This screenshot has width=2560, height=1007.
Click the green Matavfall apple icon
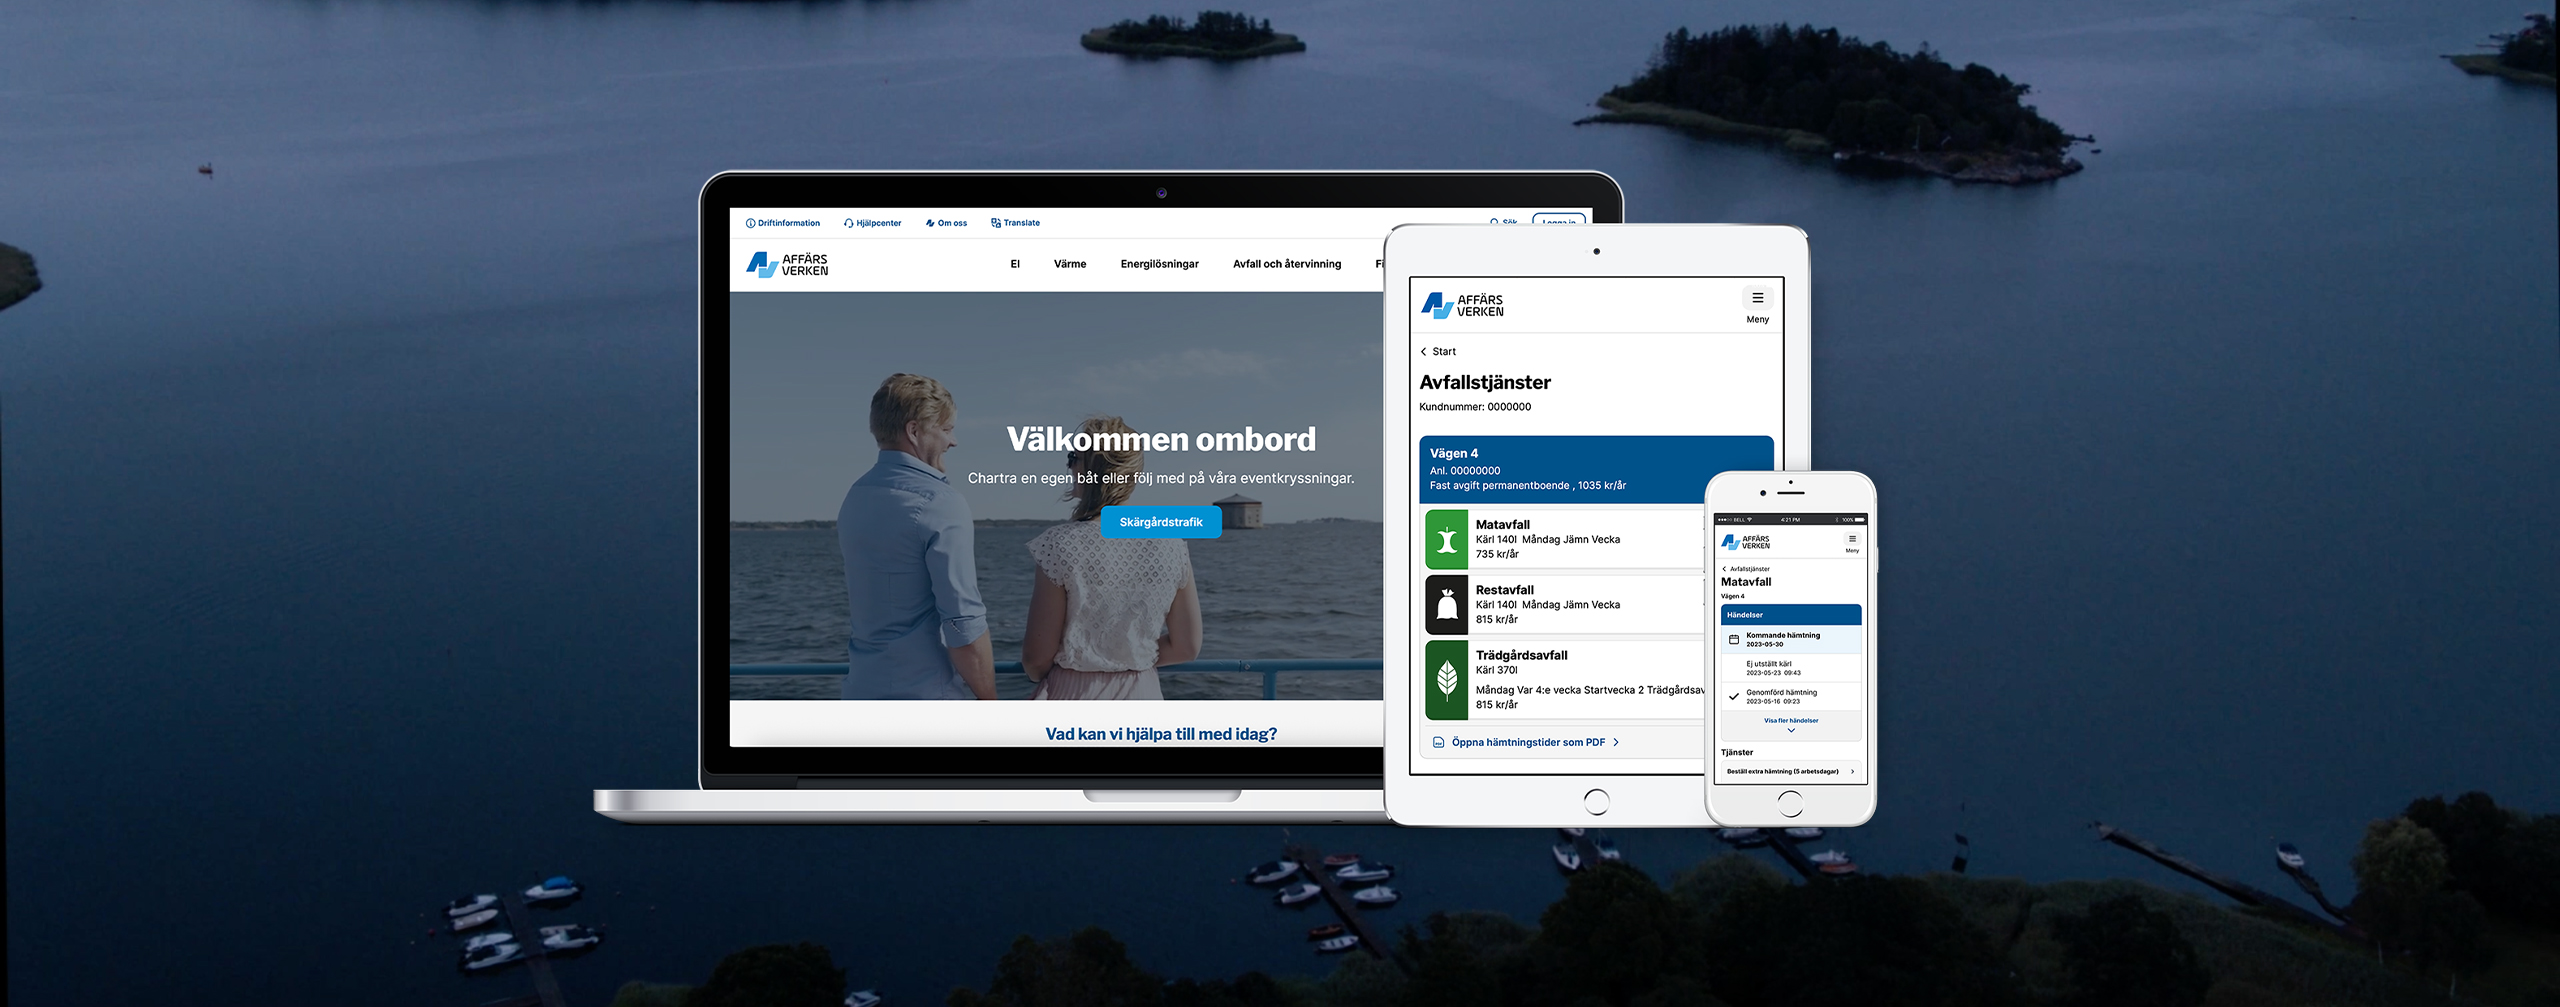tap(1446, 539)
